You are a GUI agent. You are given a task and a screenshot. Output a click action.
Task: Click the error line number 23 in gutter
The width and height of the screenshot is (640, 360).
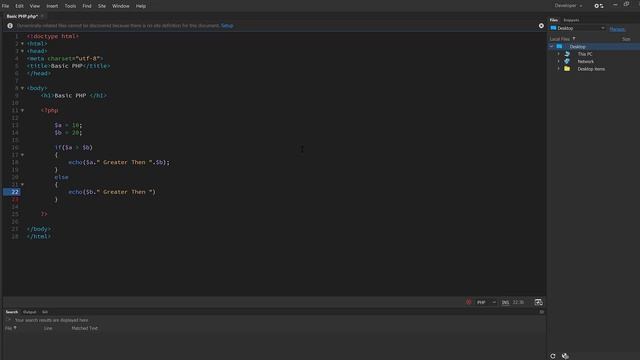(x=15, y=199)
